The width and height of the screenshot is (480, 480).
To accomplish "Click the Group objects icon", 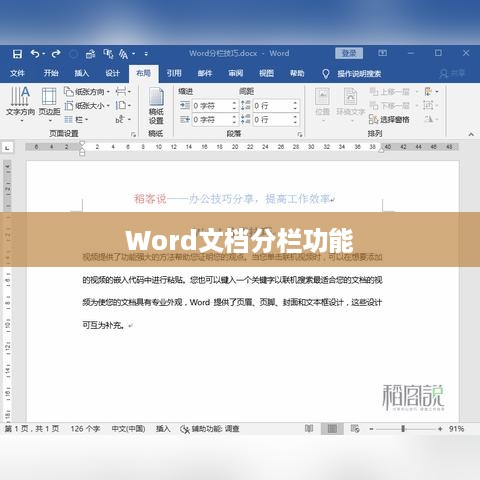I will (428, 106).
